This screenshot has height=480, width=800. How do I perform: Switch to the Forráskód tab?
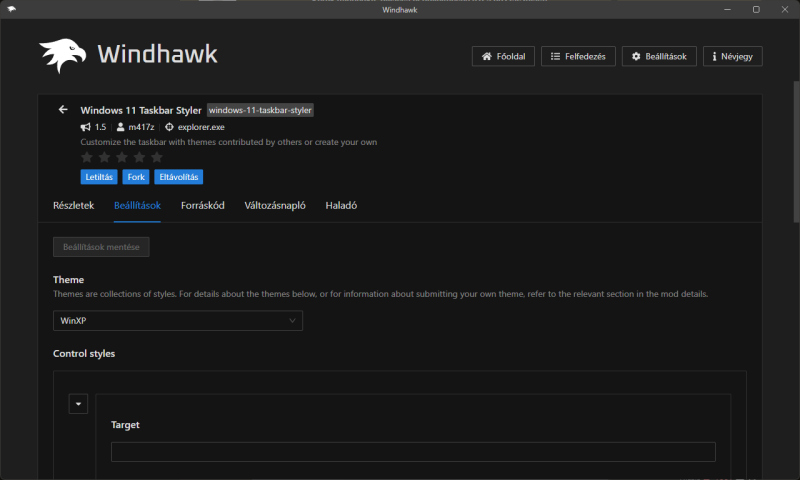(203, 206)
